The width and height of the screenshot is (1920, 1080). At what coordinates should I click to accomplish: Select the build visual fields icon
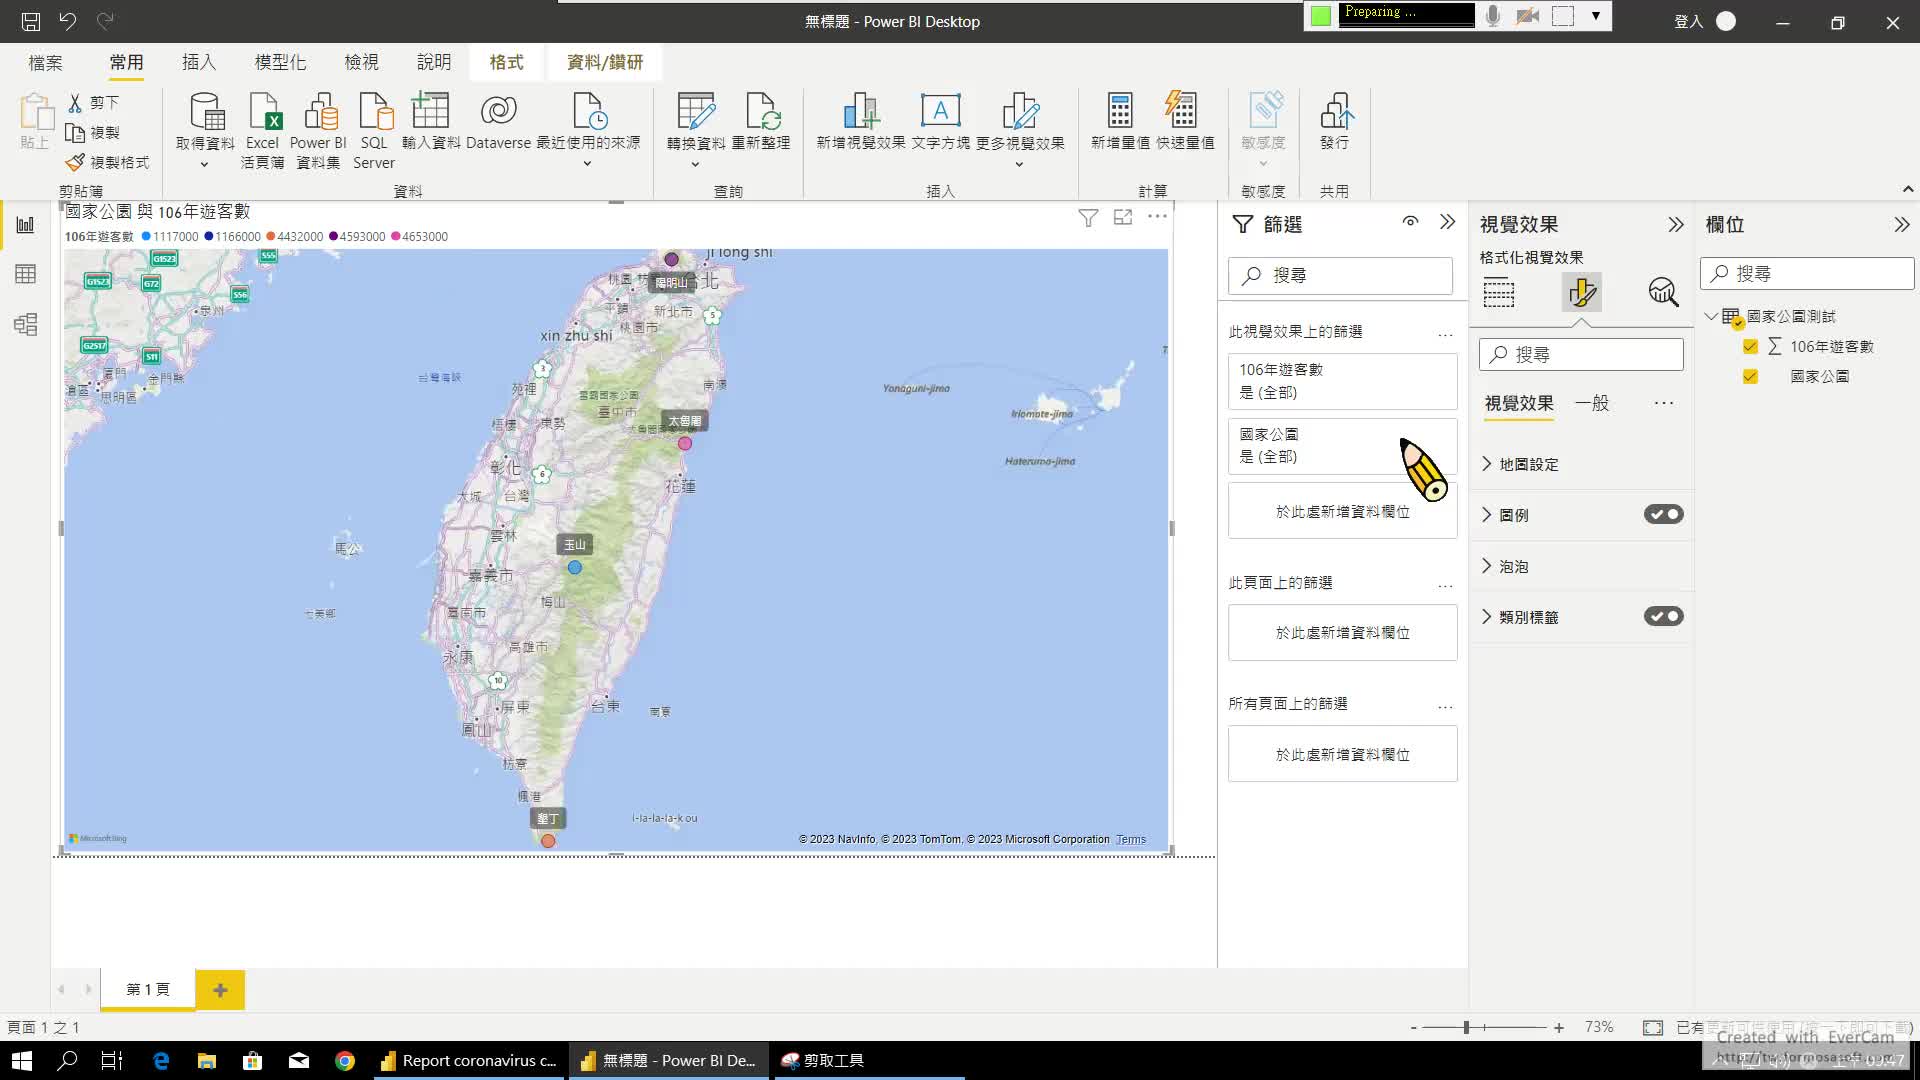tap(1499, 292)
